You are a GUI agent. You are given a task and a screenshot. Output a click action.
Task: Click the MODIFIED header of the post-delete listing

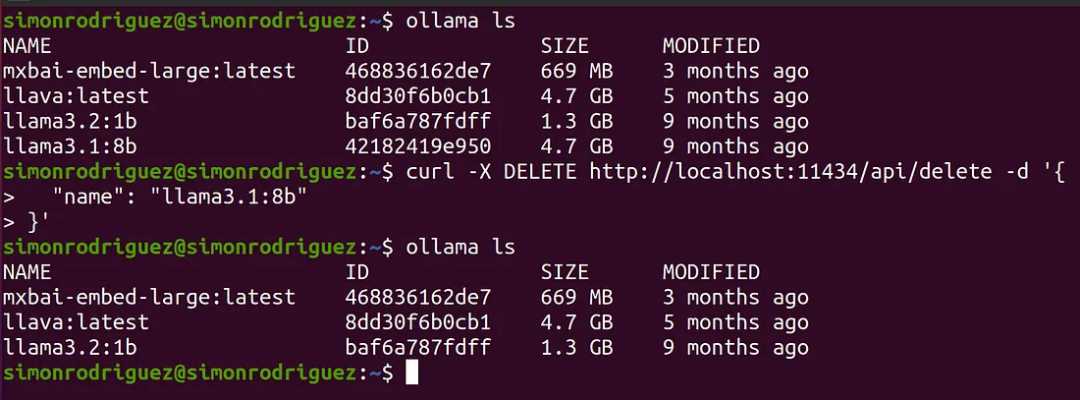click(x=711, y=272)
